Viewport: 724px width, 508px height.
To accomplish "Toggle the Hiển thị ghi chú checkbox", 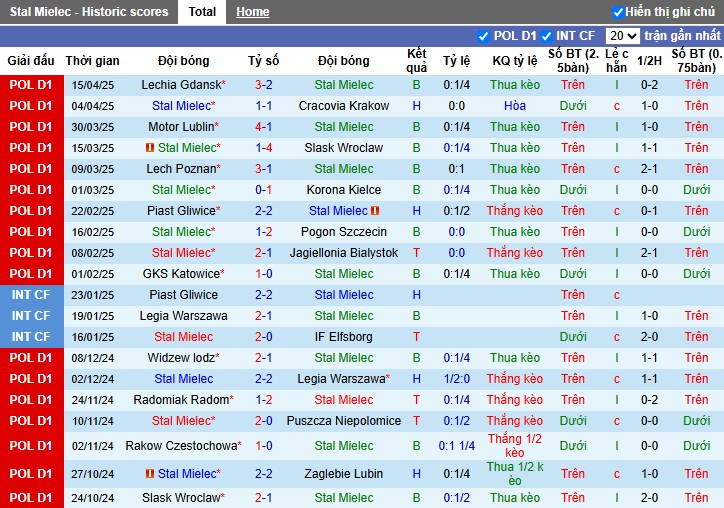I will 618,12.
